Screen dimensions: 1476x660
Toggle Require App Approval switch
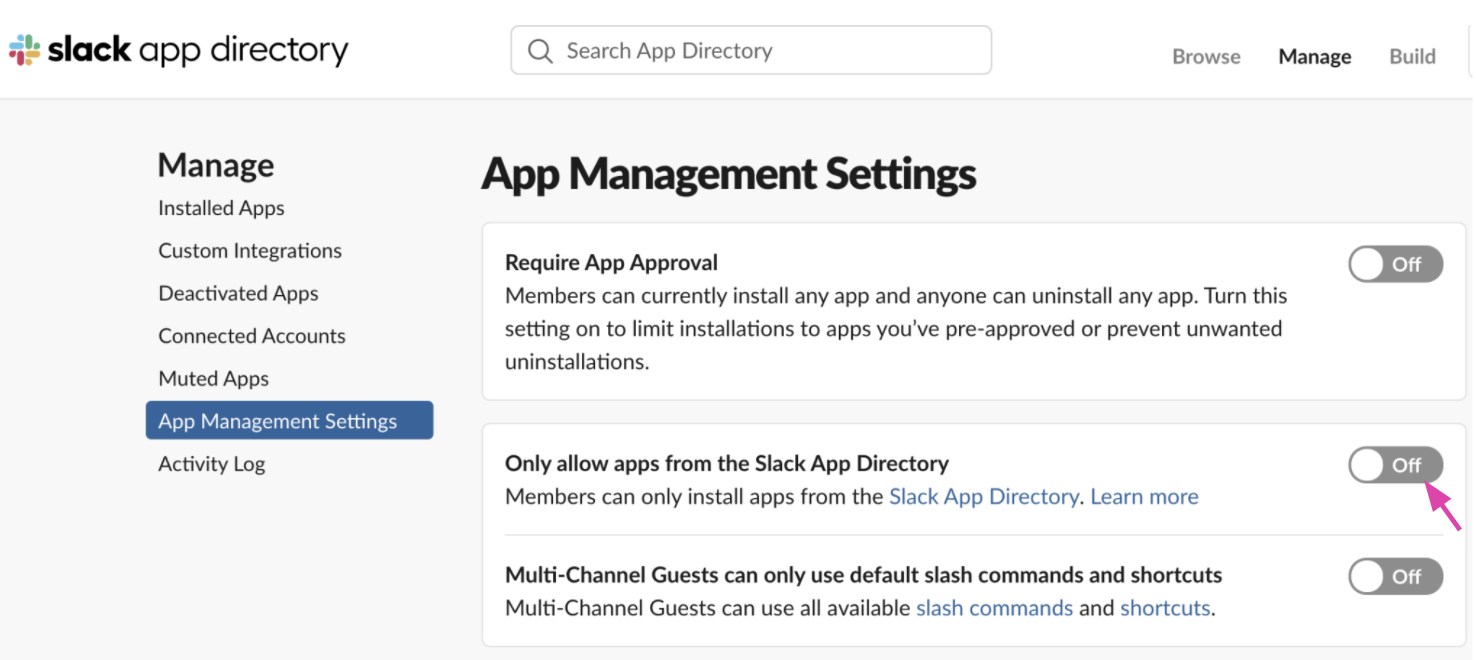(1395, 265)
